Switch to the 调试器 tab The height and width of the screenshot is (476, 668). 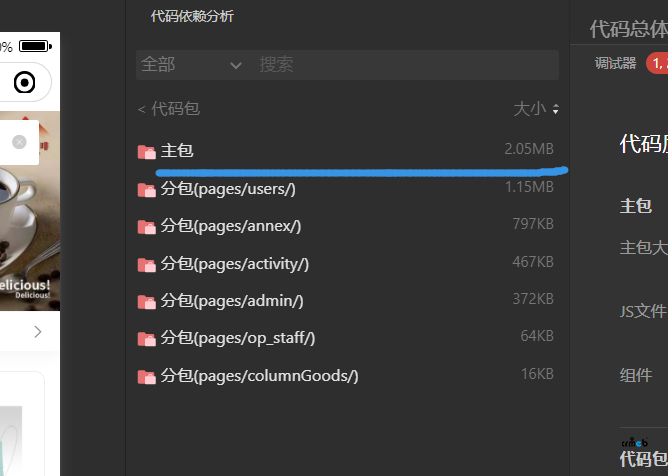click(x=615, y=63)
